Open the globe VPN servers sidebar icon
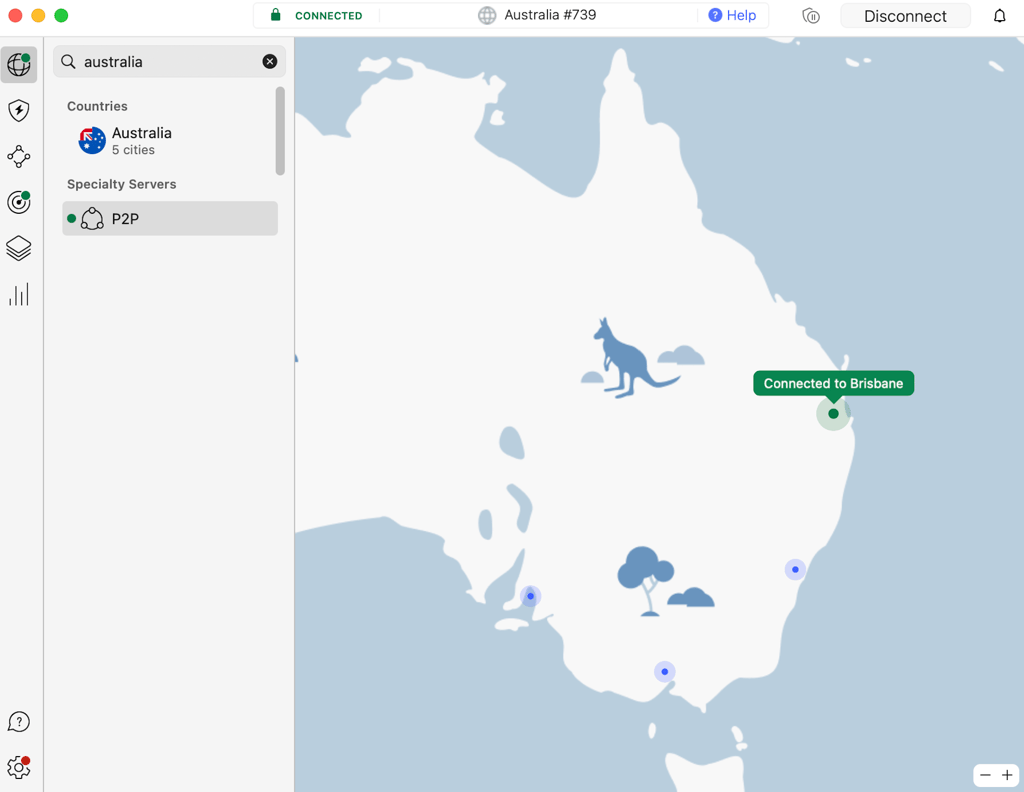Viewport: 1024px width, 792px height. (x=18, y=64)
